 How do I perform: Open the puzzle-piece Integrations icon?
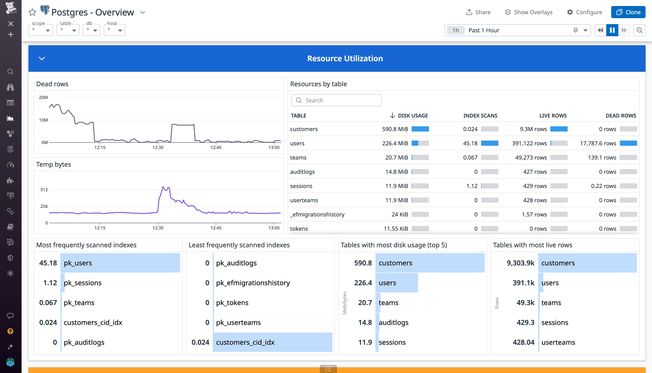click(10, 180)
